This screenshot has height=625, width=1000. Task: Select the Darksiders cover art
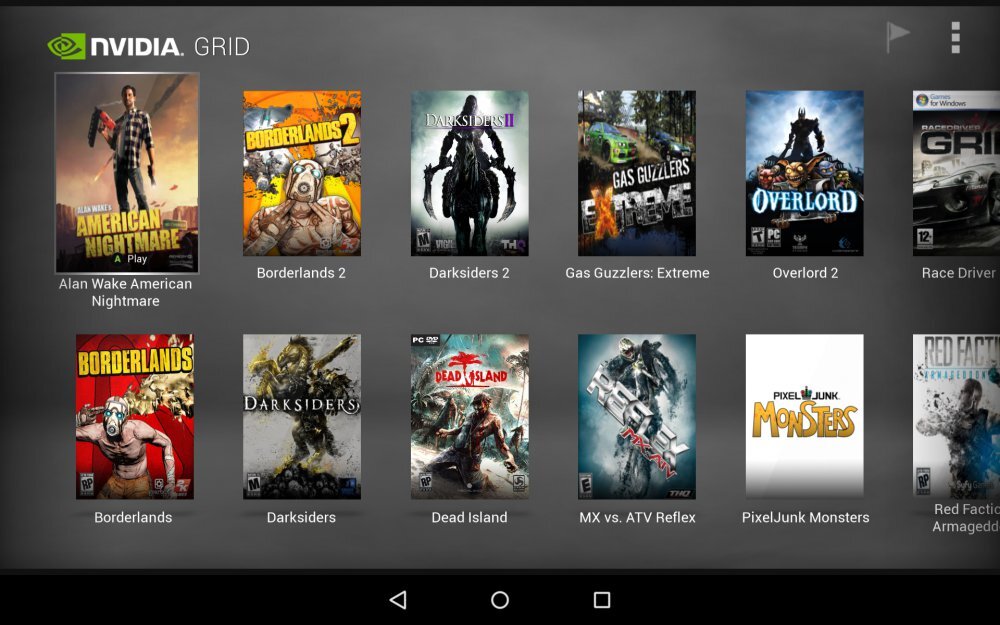click(x=302, y=415)
